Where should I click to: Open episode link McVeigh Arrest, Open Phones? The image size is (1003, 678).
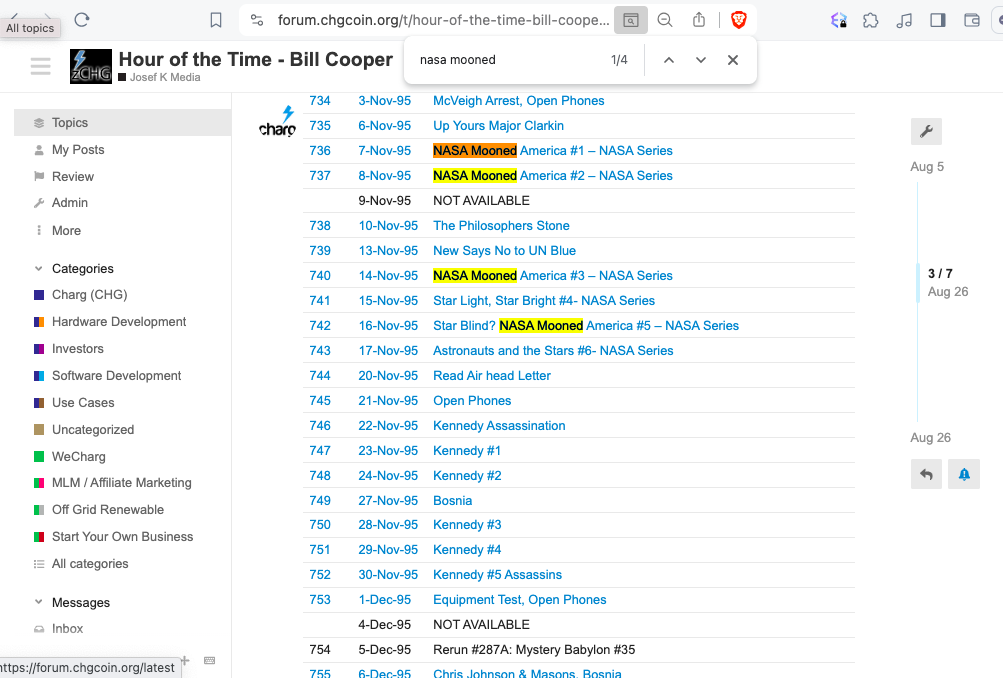(x=519, y=101)
